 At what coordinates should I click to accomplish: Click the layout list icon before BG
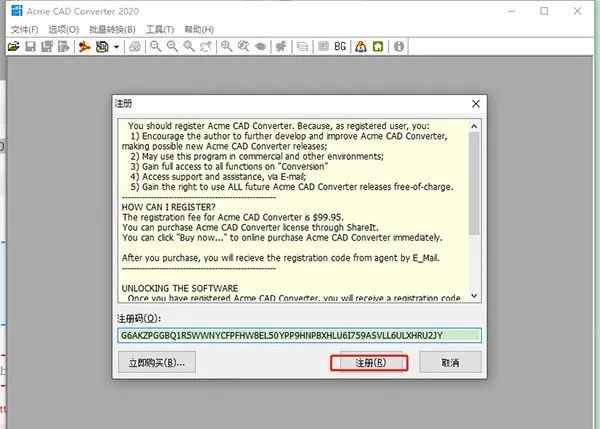pos(323,46)
